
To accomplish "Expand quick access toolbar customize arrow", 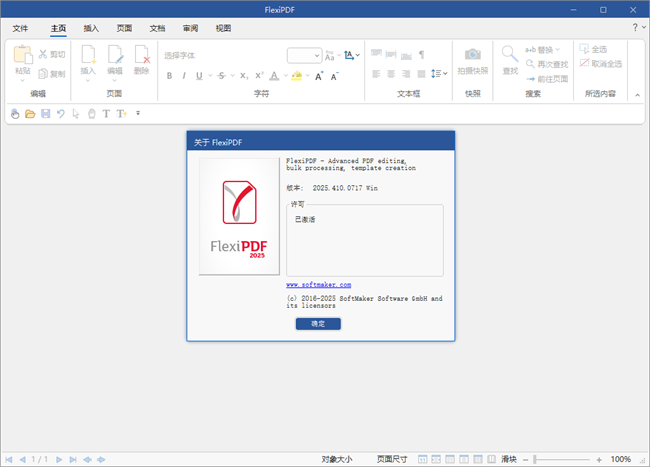I will click(x=138, y=114).
